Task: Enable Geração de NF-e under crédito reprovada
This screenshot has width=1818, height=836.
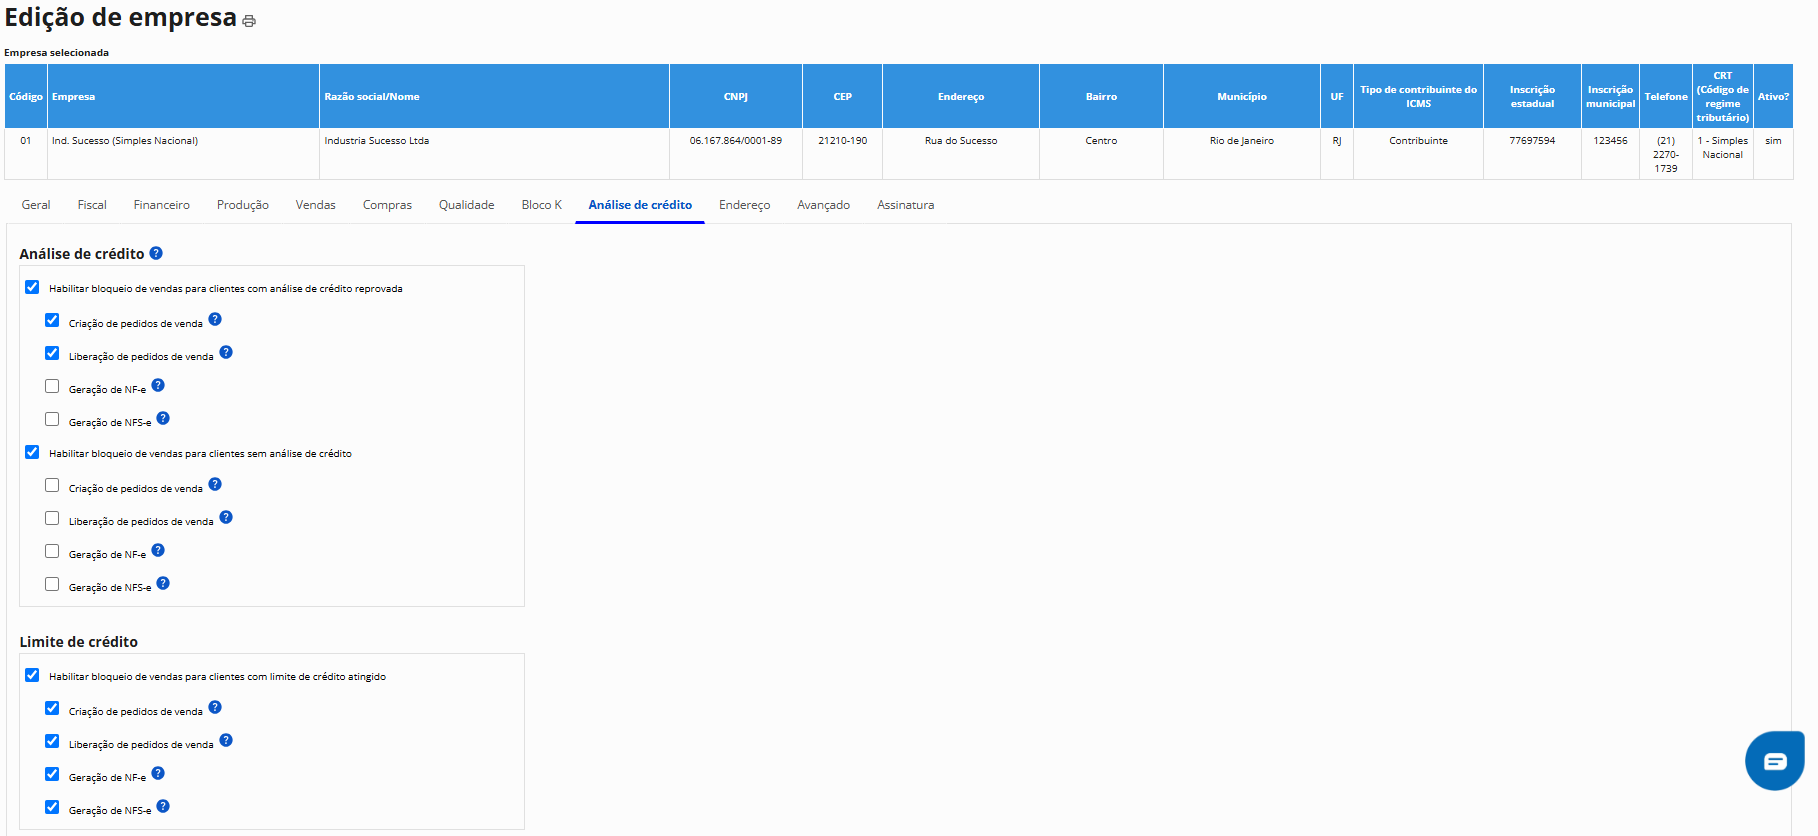Action: coord(52,387)
